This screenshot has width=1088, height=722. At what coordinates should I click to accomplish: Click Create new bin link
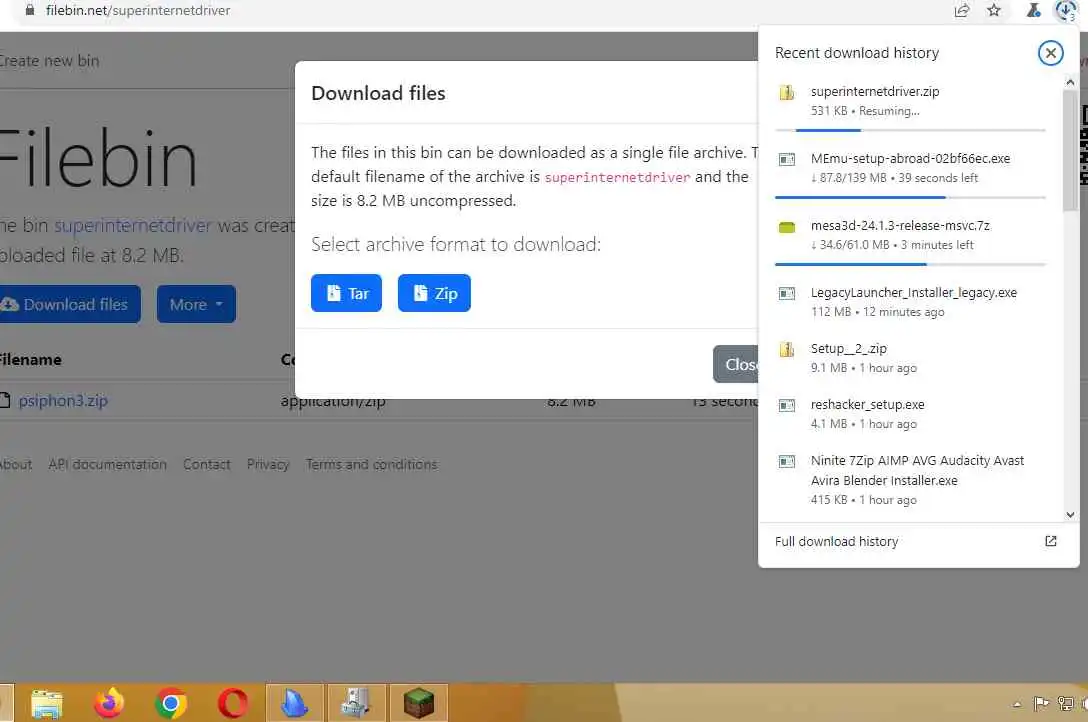click(x=49, y=61)
